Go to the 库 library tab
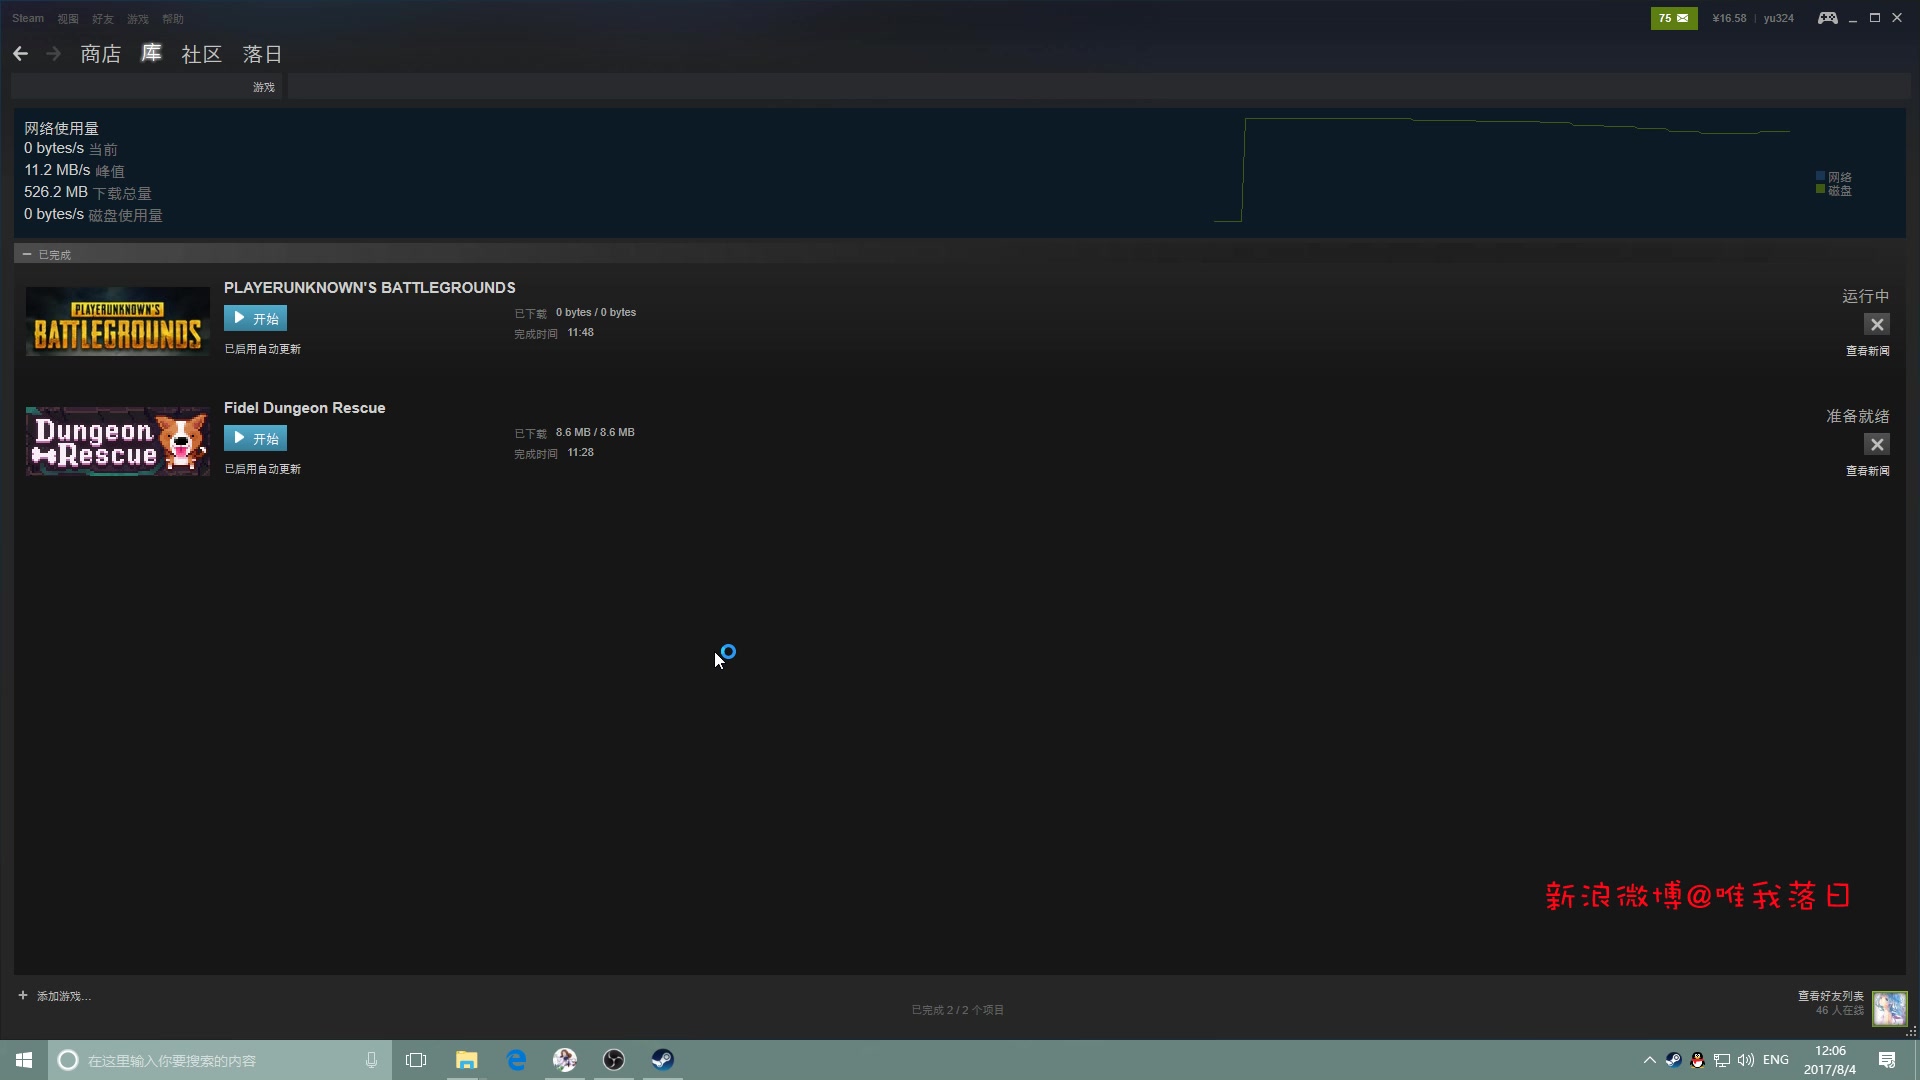 click(x=151, y=53)
